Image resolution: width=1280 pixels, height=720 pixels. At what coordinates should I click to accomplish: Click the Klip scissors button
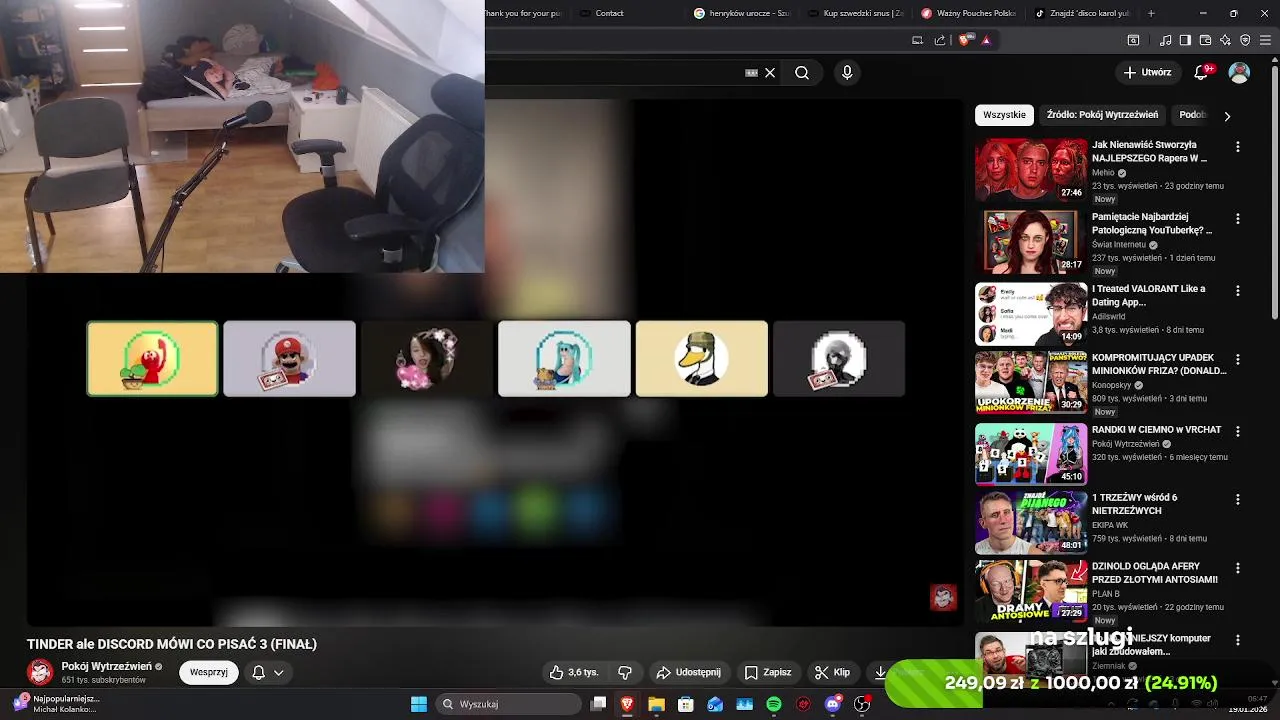coord(832,672)
